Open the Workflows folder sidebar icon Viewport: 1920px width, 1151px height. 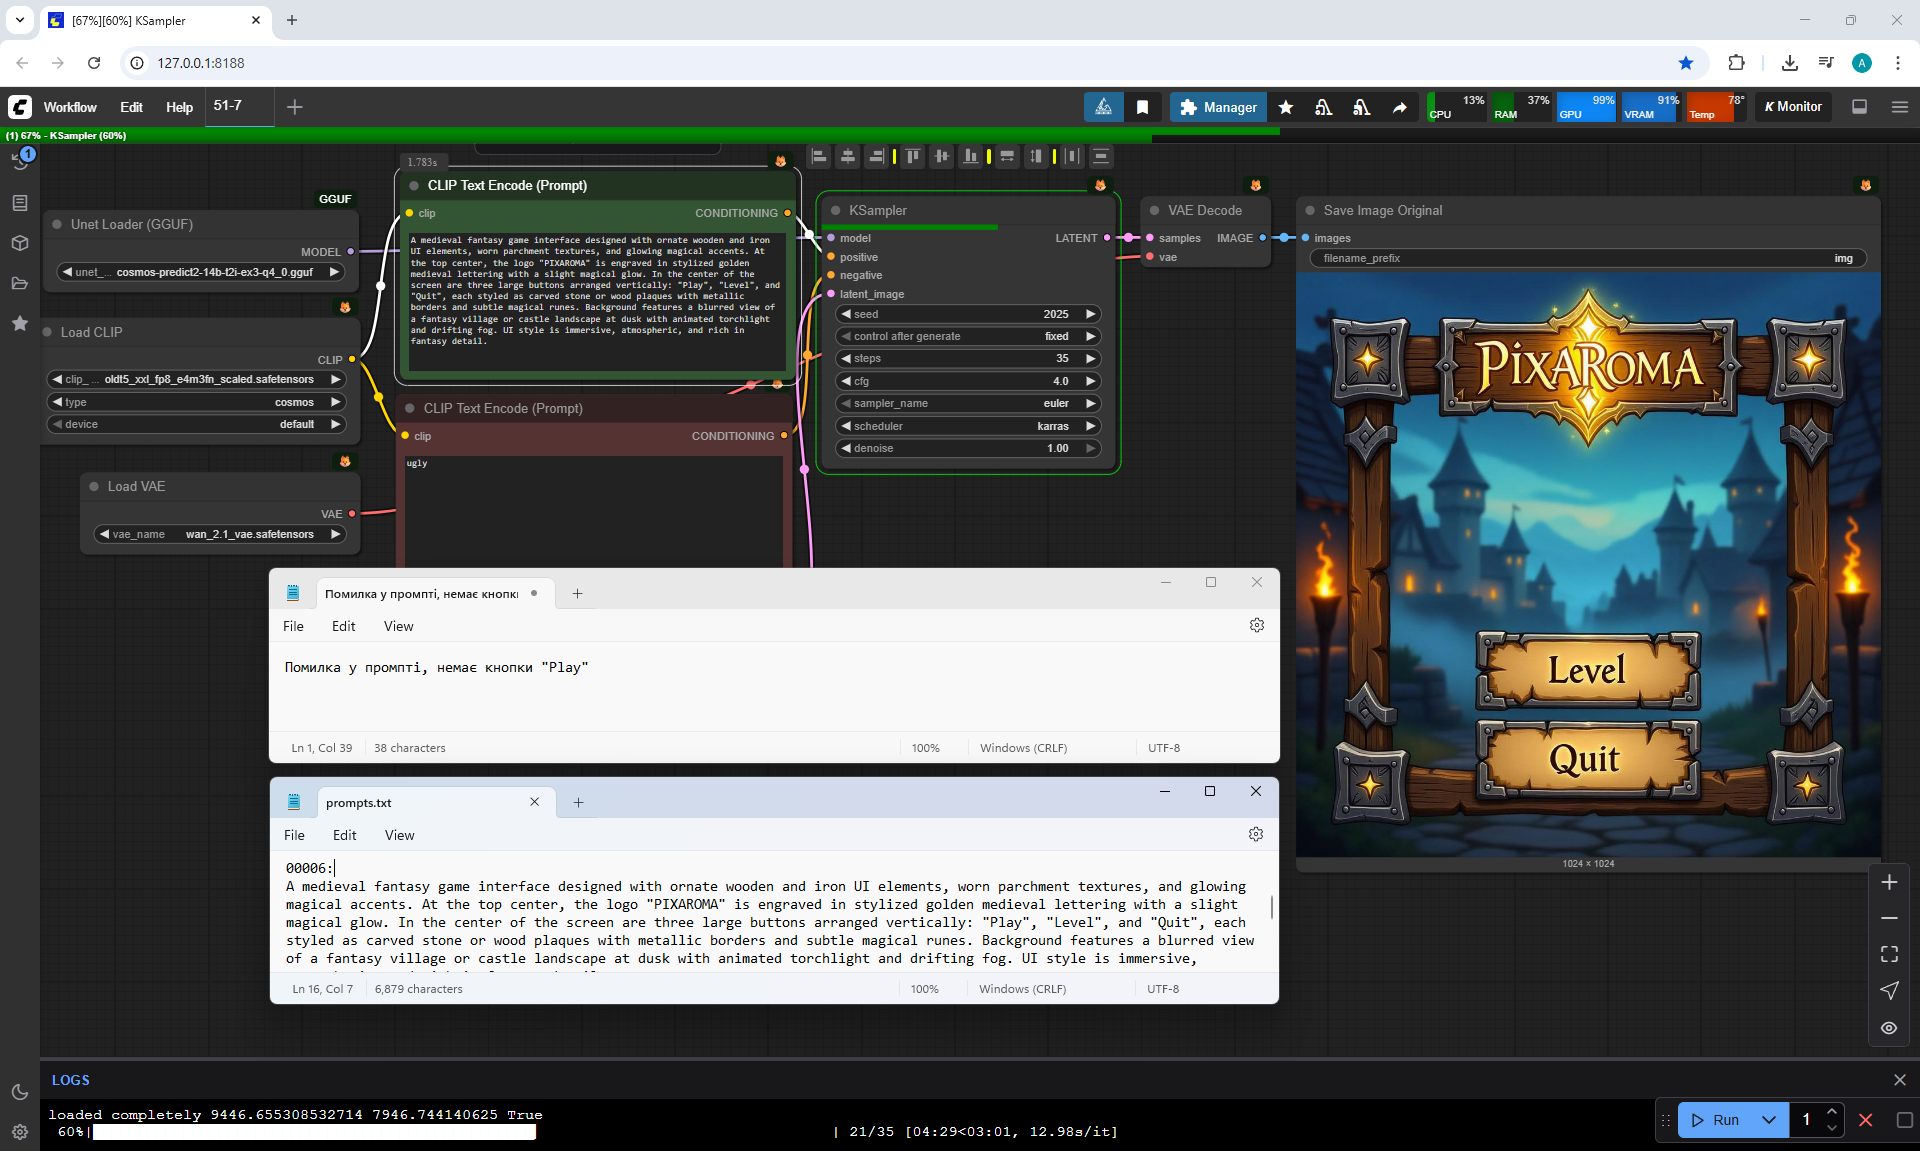point(20,283)
